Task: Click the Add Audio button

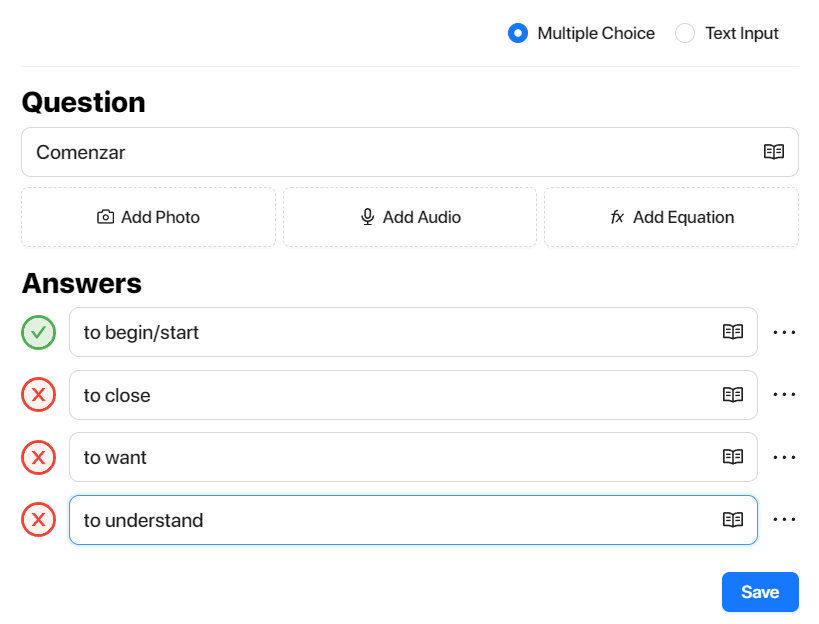Action: pyautogui.click(x=410, y=217)
